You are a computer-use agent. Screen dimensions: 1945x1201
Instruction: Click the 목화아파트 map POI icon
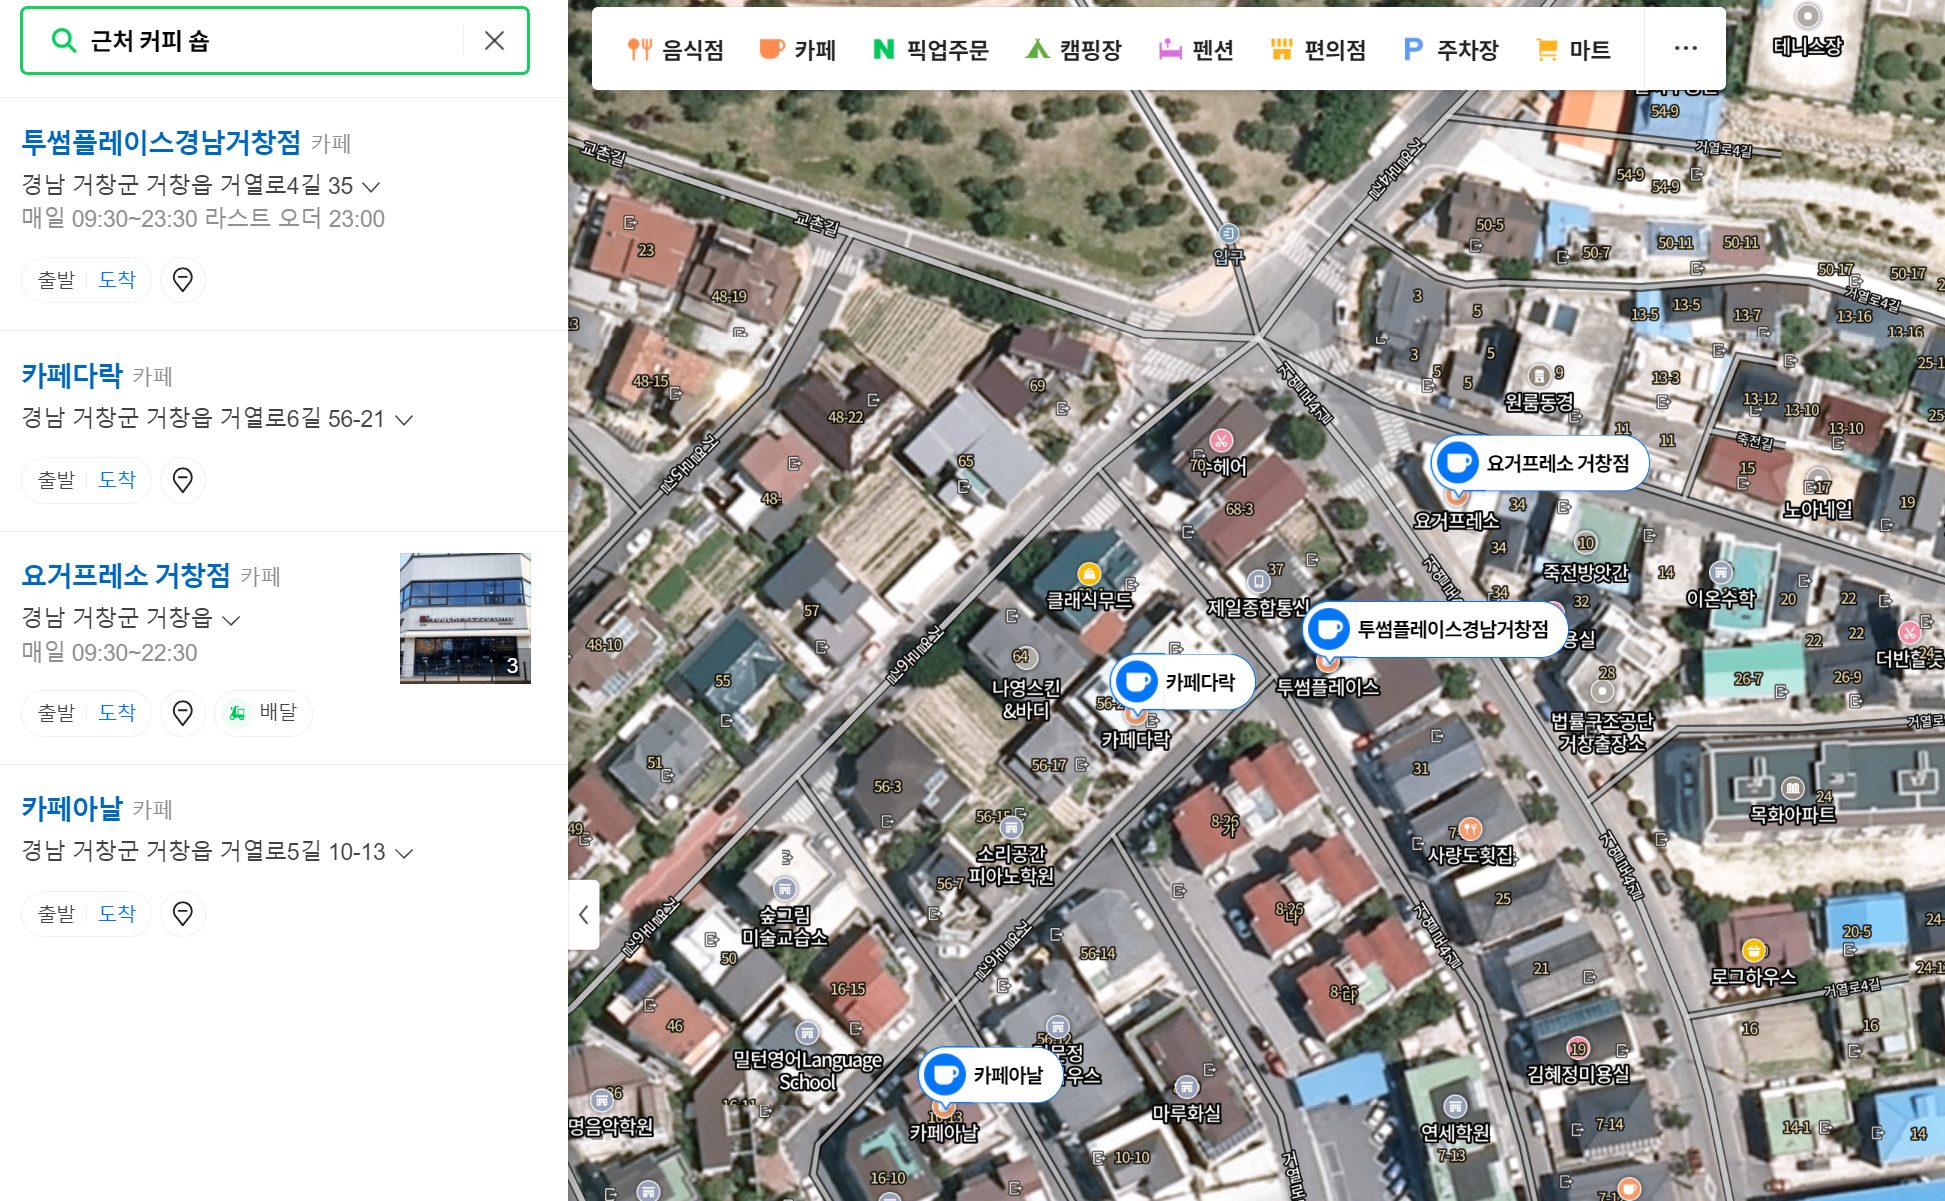pos(1793,788)
